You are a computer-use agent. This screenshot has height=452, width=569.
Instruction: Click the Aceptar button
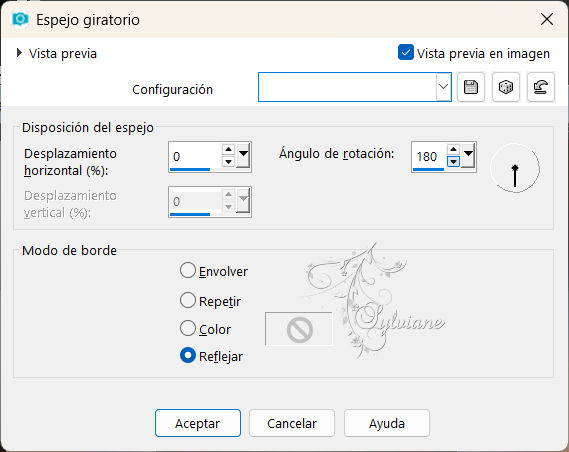pyautogui.click(x=198, y=423)
